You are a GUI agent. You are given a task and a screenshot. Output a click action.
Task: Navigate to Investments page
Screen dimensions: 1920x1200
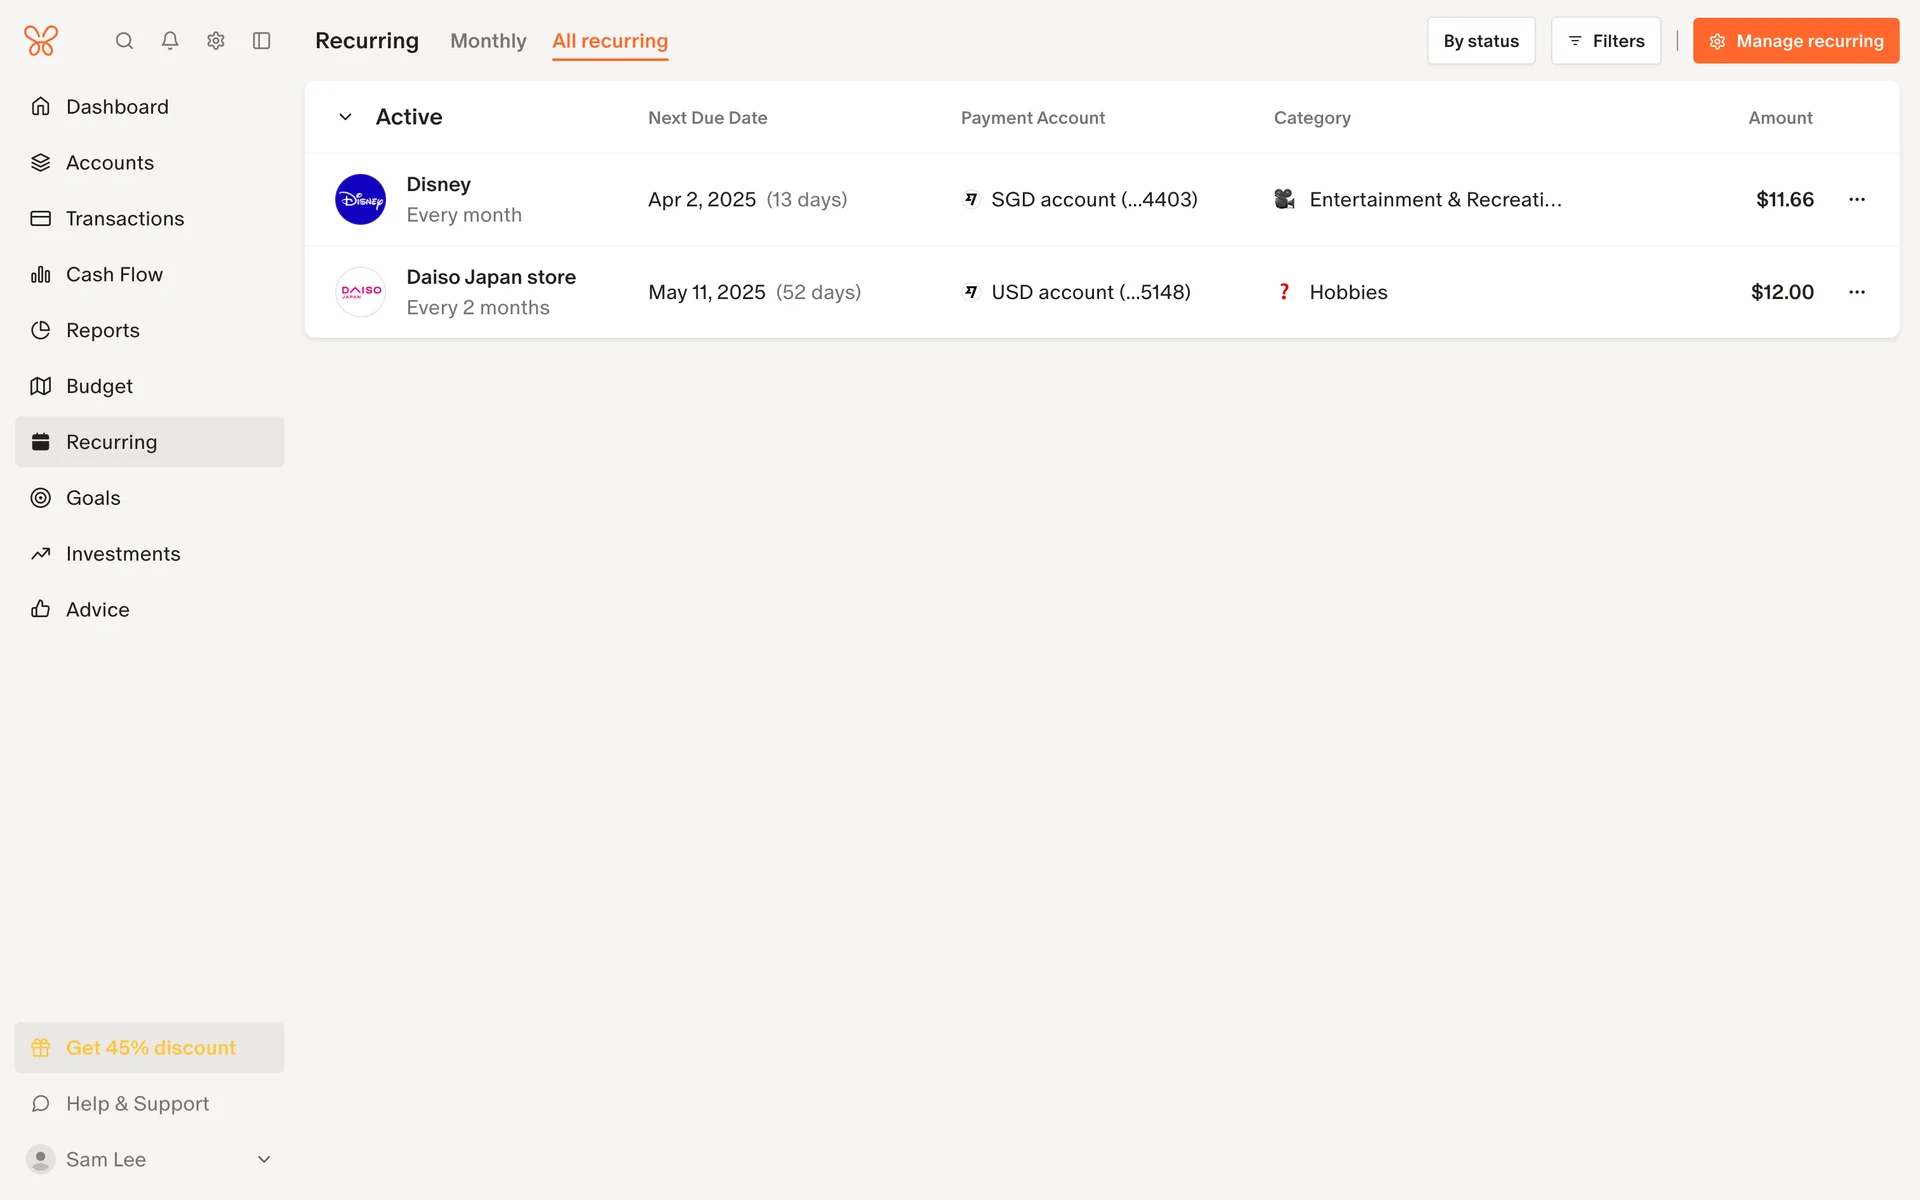(123, 554)
